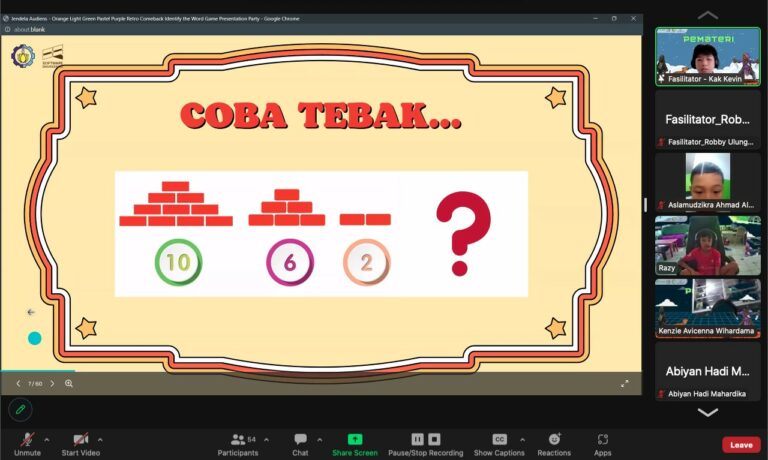Click the red Leave button
Screen dimensions: 768x460
(x=741, y=445)
